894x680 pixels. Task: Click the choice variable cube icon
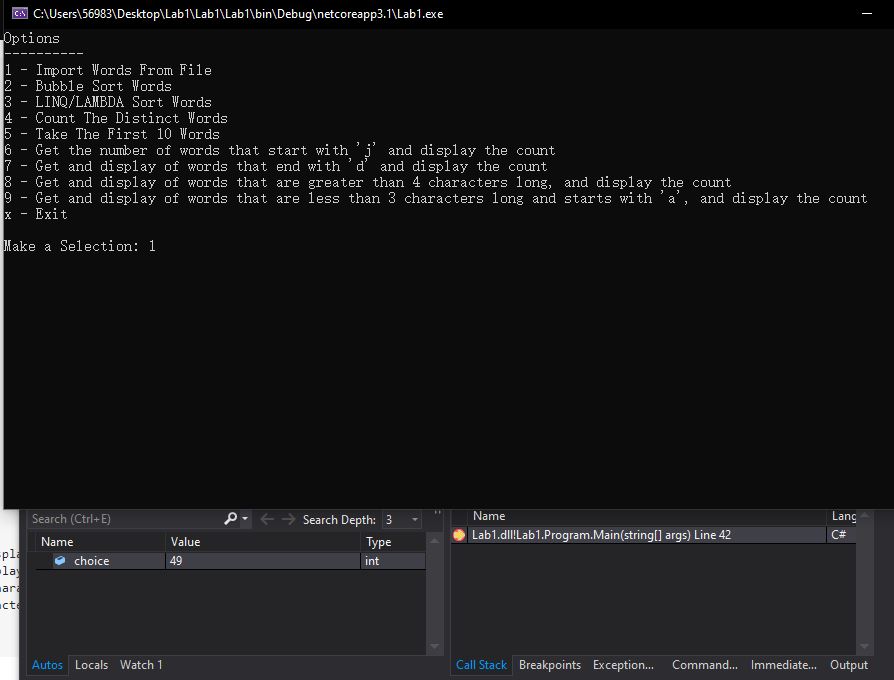tap(60, 561)
